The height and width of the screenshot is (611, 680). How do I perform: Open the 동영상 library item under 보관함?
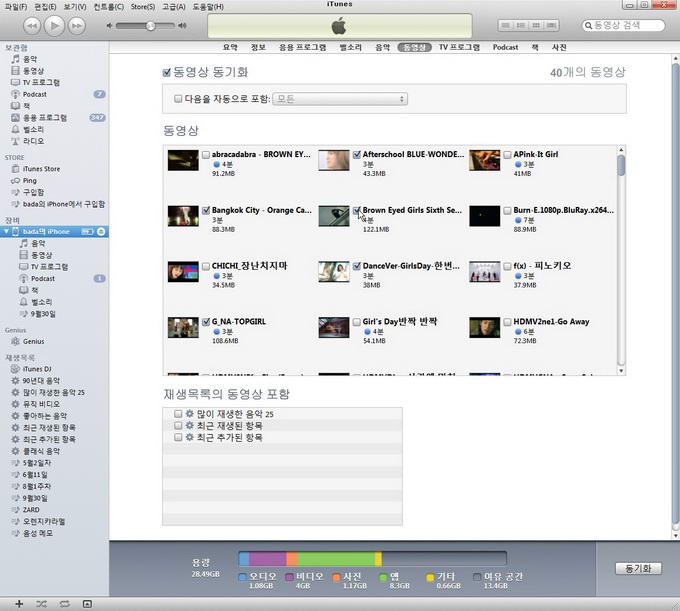point(33,71)
